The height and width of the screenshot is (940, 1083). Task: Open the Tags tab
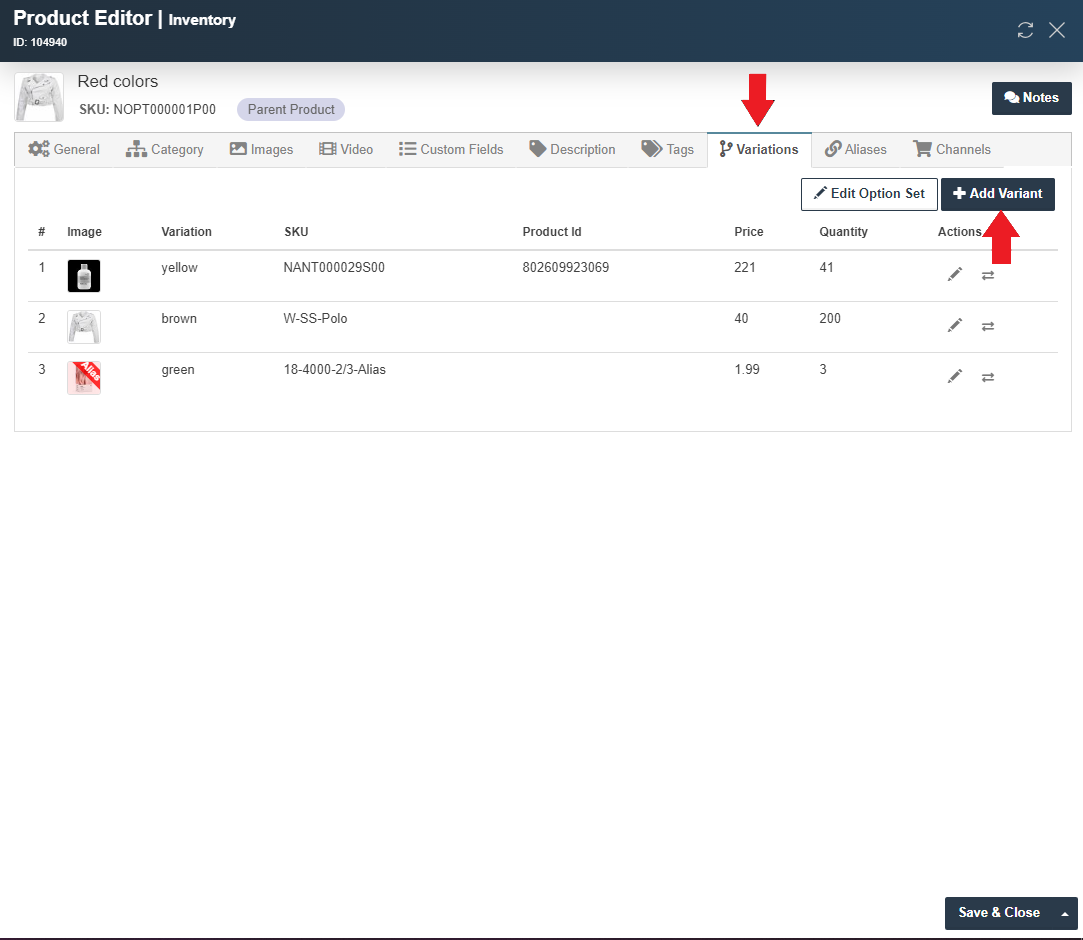[667, 149]
